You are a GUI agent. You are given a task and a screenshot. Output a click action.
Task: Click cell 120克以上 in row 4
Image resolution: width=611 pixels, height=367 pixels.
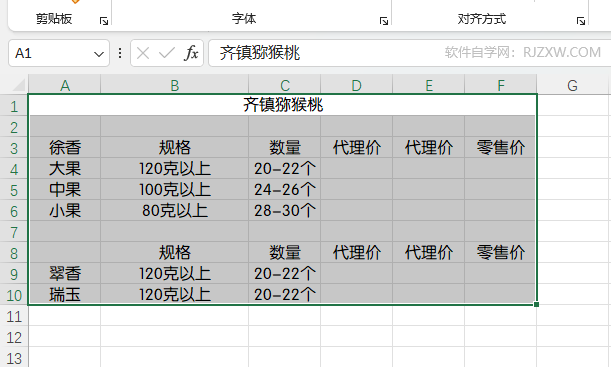click(175, 169)
